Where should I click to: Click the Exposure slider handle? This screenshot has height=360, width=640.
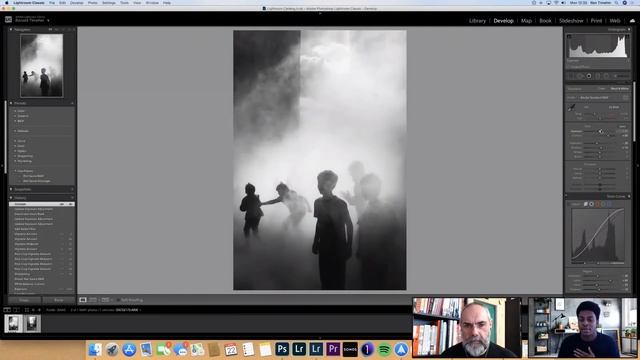[601, 131]
